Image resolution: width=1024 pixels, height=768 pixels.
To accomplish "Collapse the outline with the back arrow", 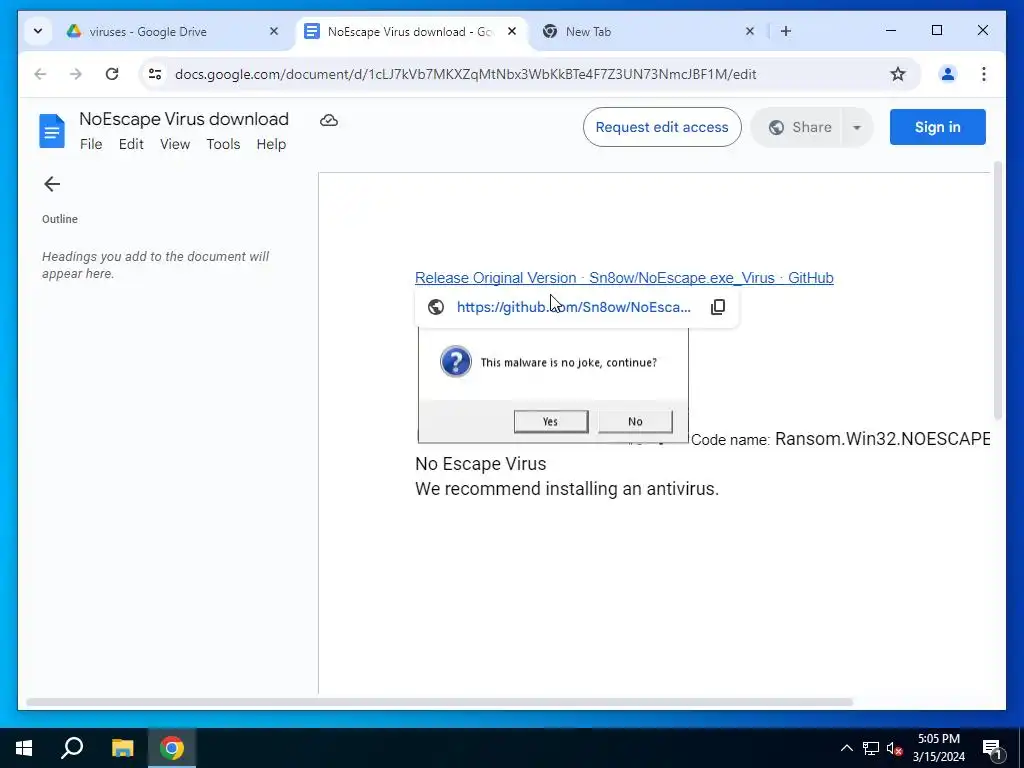I will (52, 184).
